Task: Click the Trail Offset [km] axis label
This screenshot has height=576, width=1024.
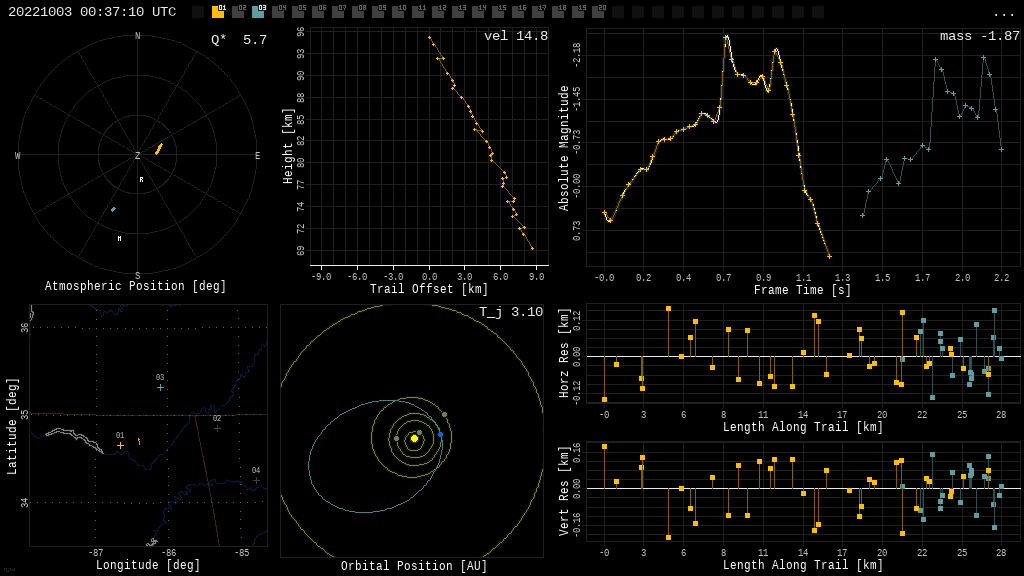Action: [428, 289]
